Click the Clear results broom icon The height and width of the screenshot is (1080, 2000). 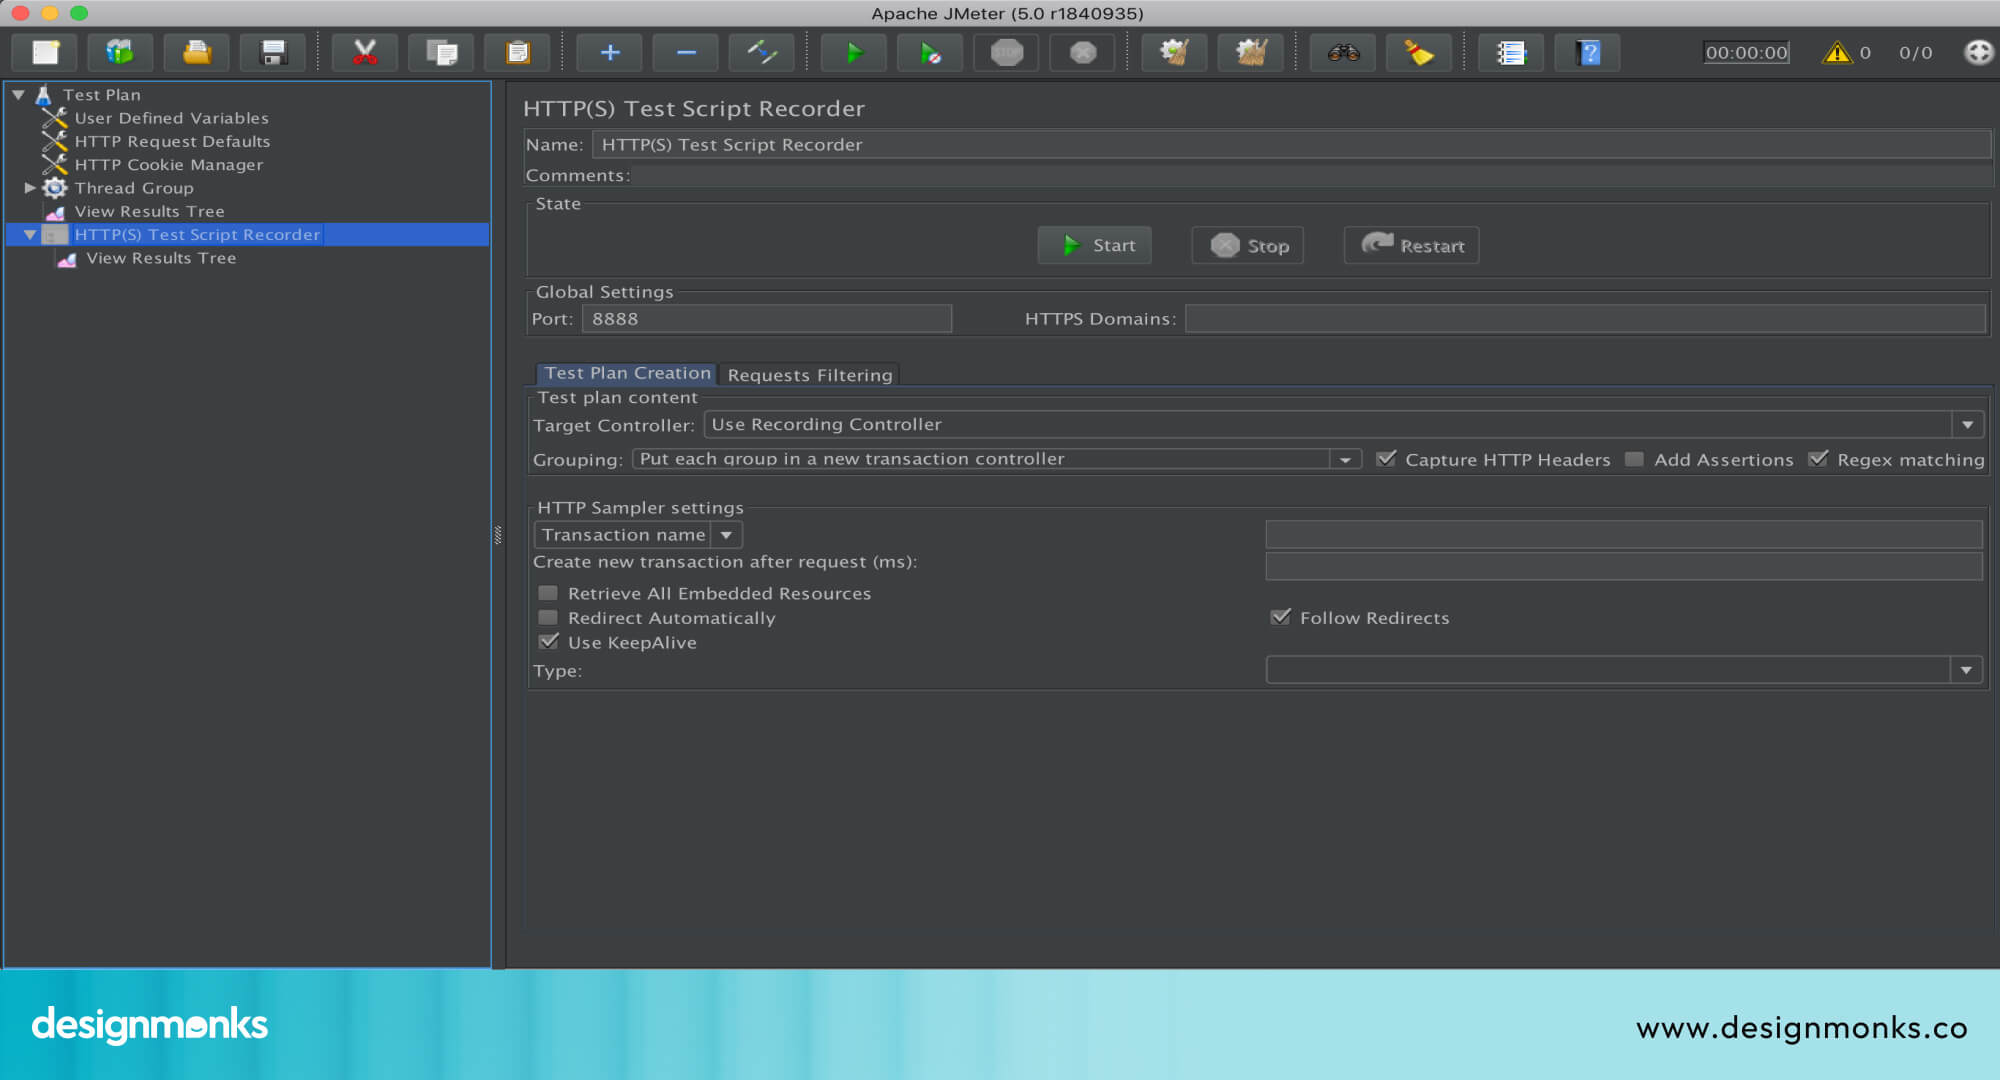tap(1175, 52)
